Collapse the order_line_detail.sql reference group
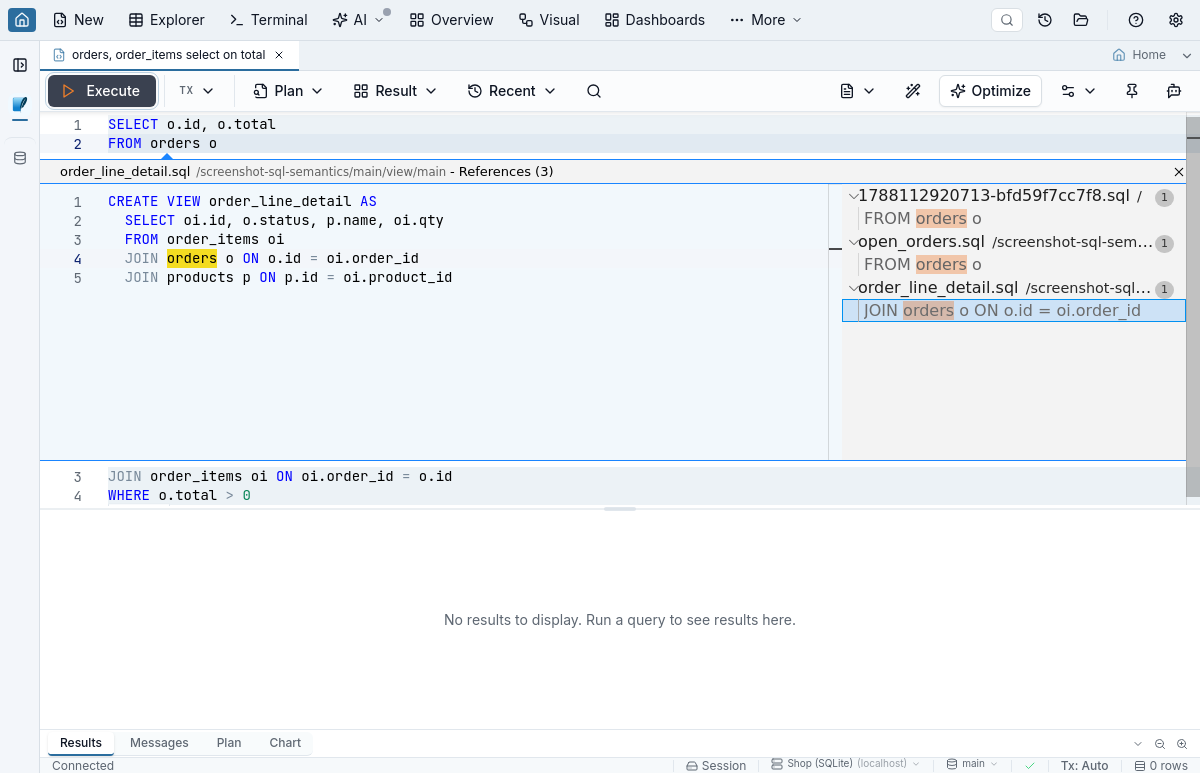Image resolution: width=1200 pixels, height=773 pixels. pos(854,288)
